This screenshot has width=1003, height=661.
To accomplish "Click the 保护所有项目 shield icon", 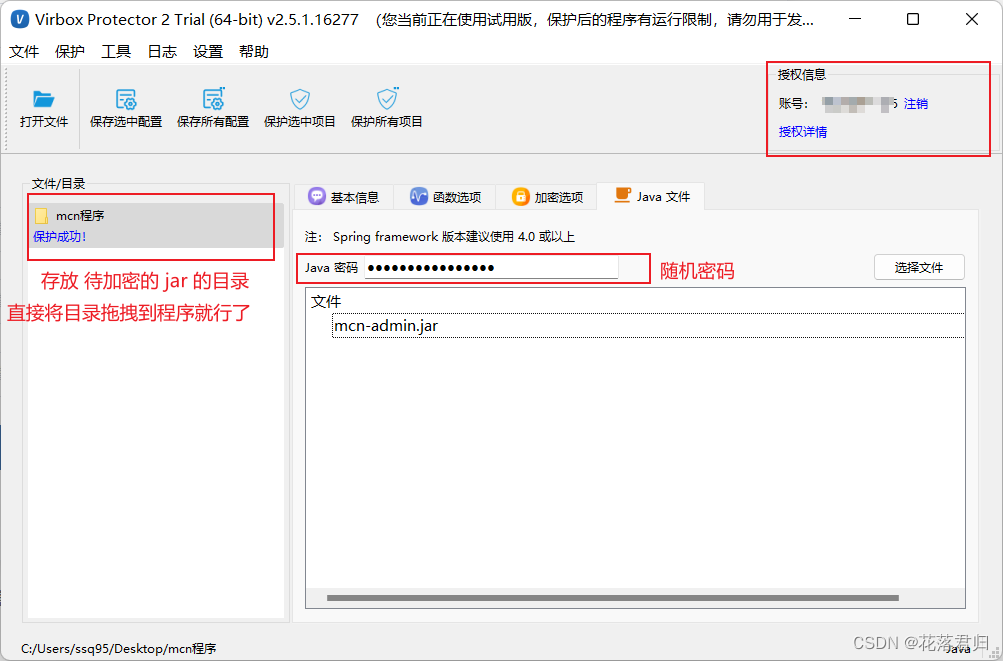I will (x=386, y=99).
